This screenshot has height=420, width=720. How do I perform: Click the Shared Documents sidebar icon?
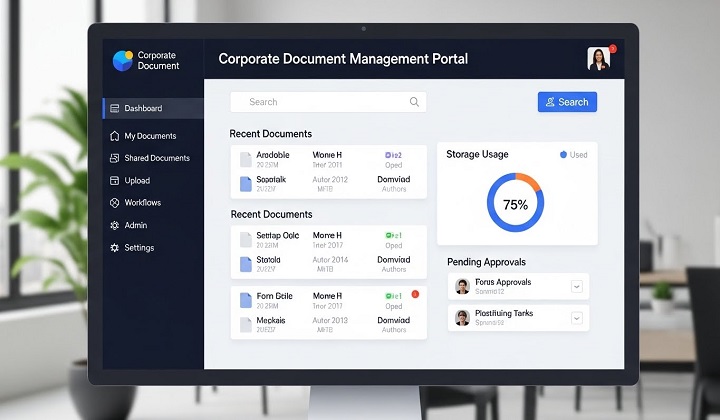pos(114,158)
